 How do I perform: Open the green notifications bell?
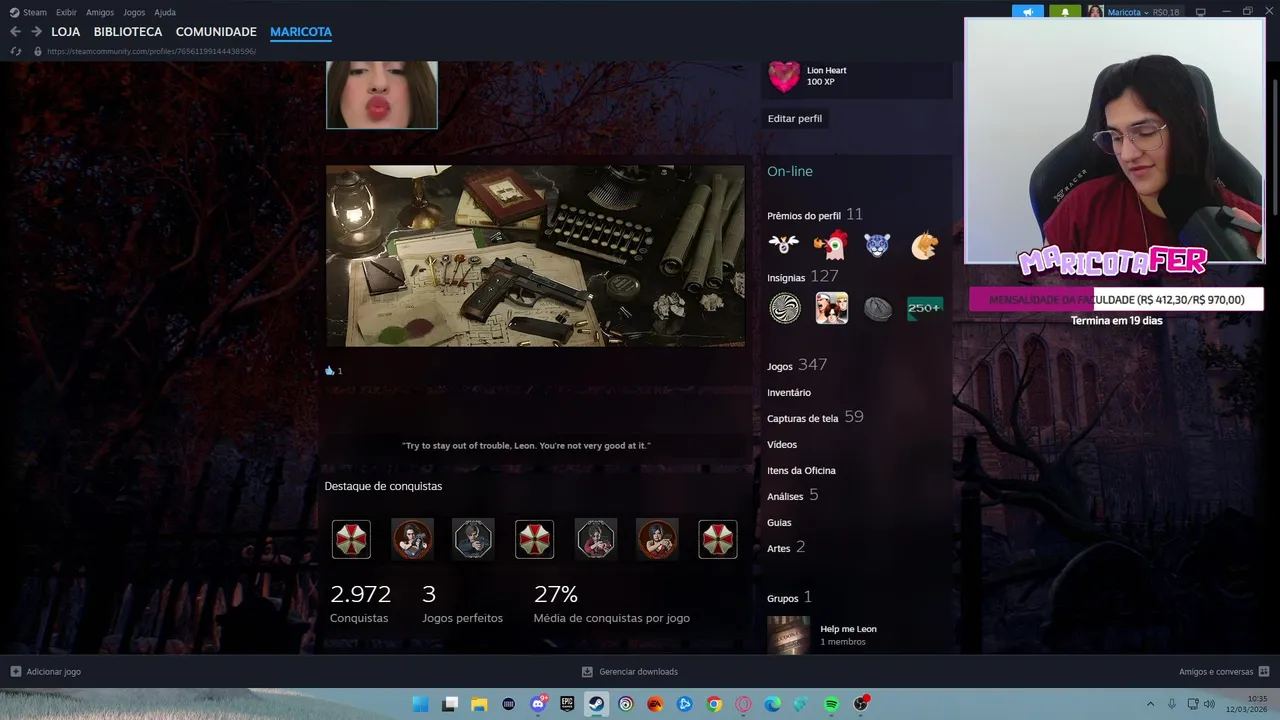click(1064, 12)
